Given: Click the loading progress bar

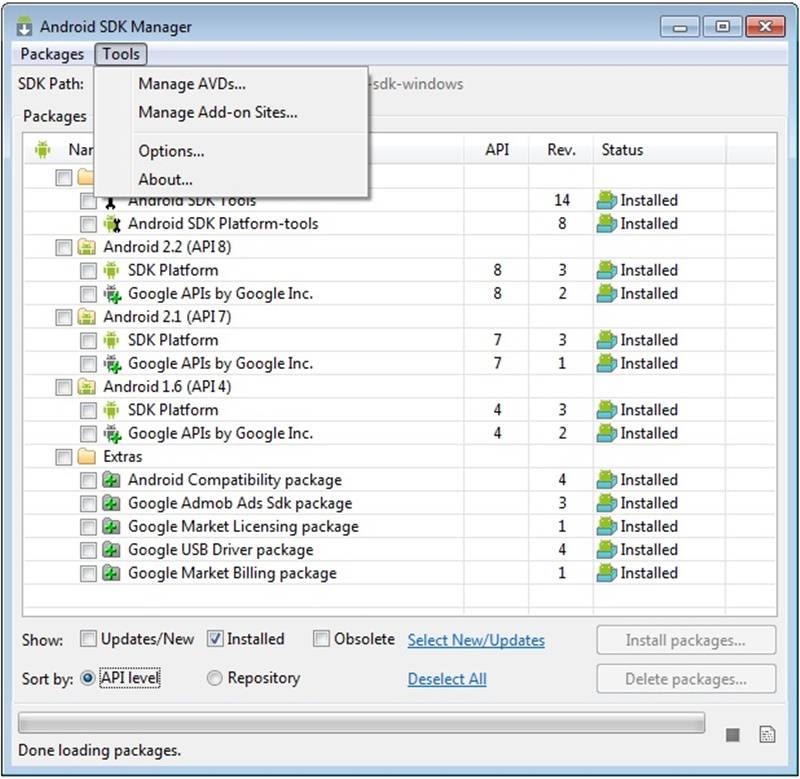Looking at the screenshot, I should tap(362, 723).
